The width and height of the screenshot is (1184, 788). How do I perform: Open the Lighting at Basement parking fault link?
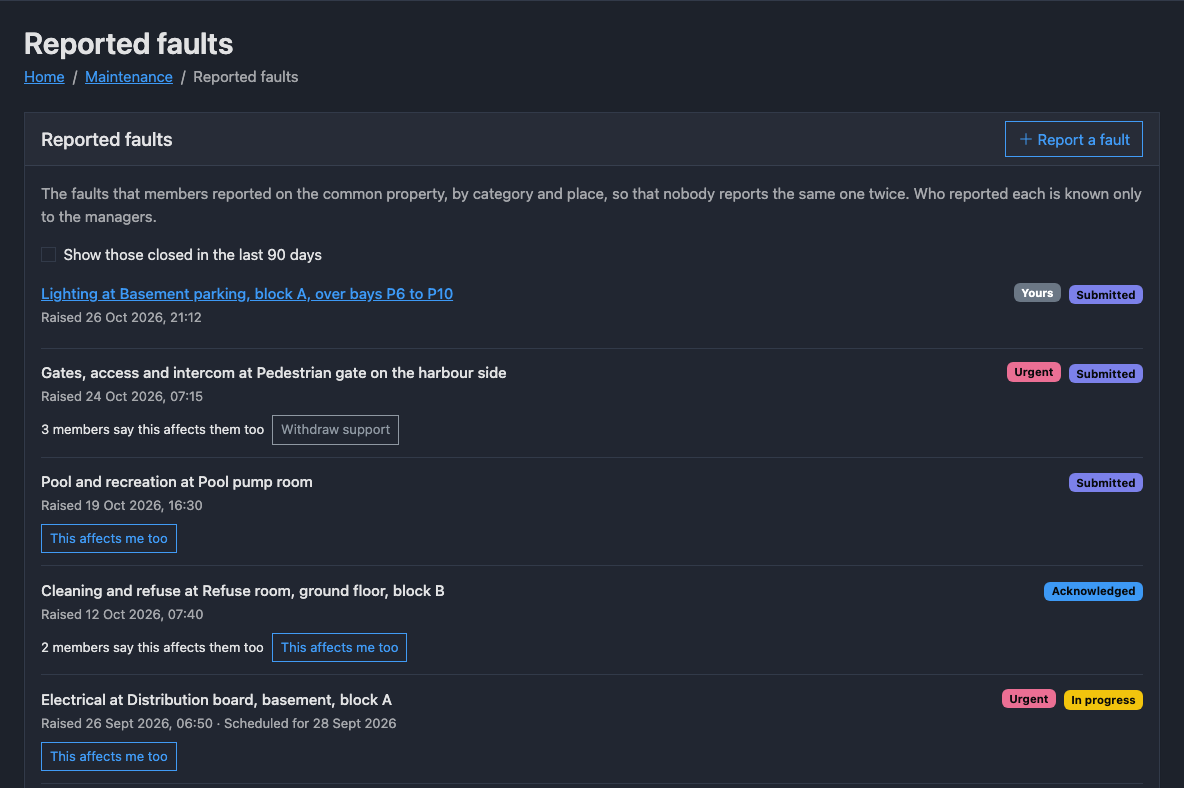click(247, 294)
